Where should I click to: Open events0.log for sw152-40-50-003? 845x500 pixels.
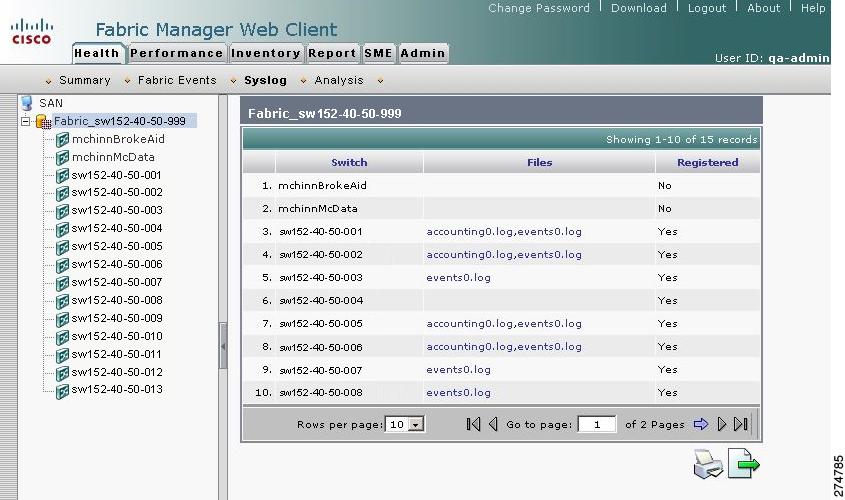coord(459,278)
